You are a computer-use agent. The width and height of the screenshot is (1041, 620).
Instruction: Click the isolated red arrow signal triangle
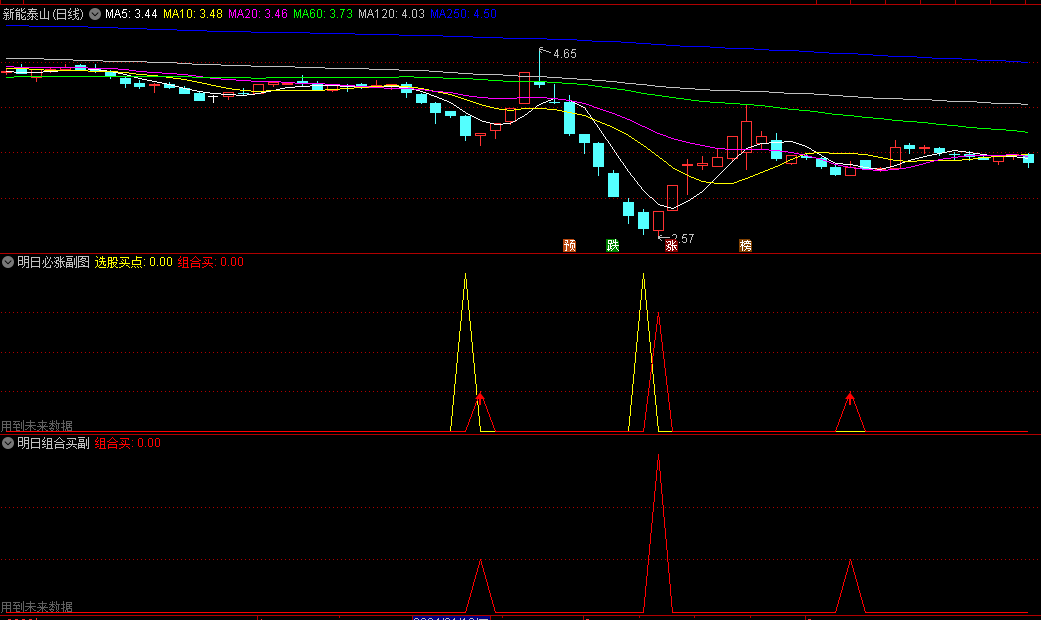(850, 398)
